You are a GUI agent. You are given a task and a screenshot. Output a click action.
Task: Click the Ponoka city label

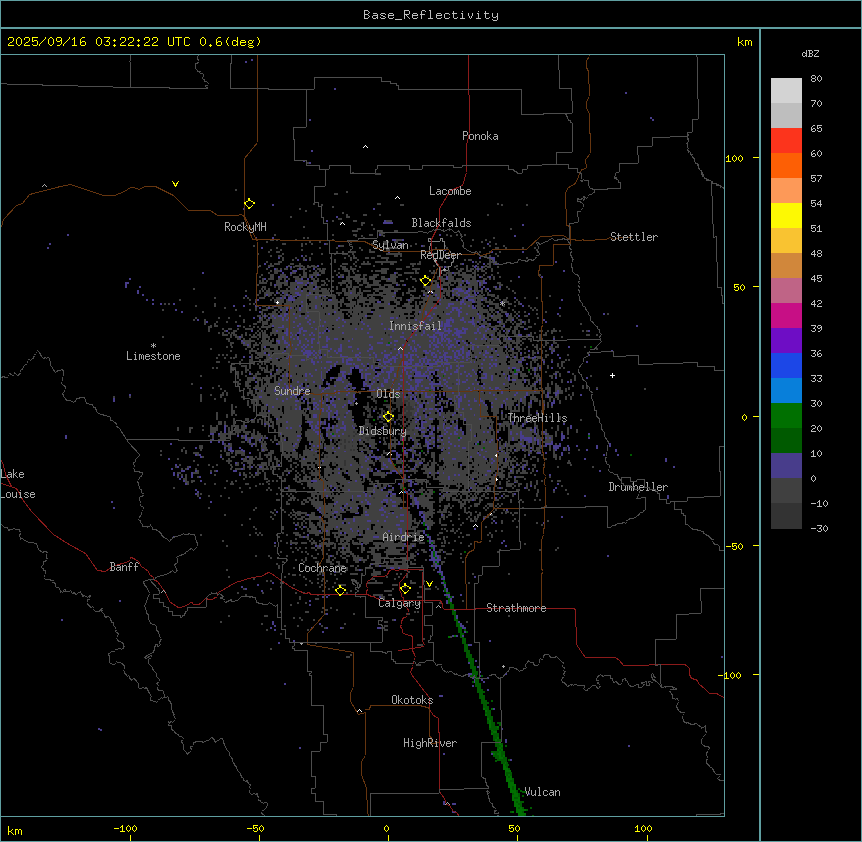click(x=480, y=136)
